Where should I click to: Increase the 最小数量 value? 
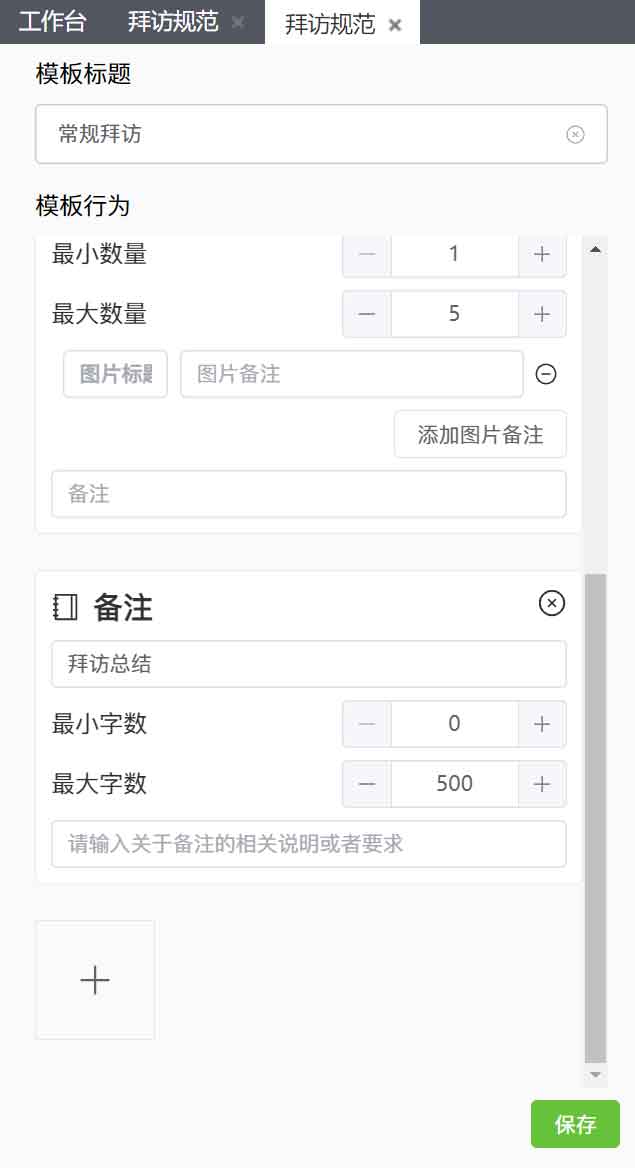pyautogui.click(x=542, y=254)
